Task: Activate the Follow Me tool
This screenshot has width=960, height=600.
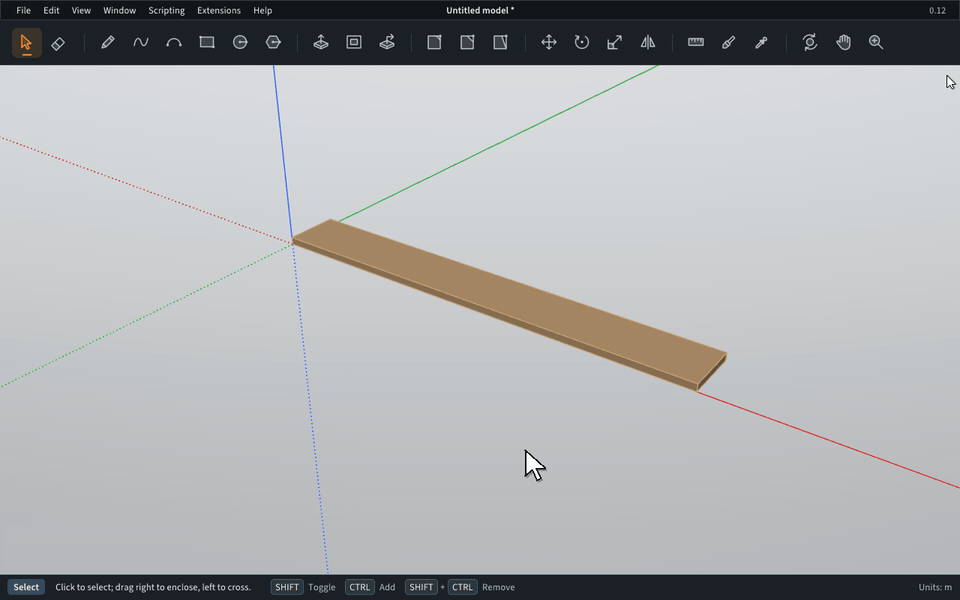Action: click(387, 42)
